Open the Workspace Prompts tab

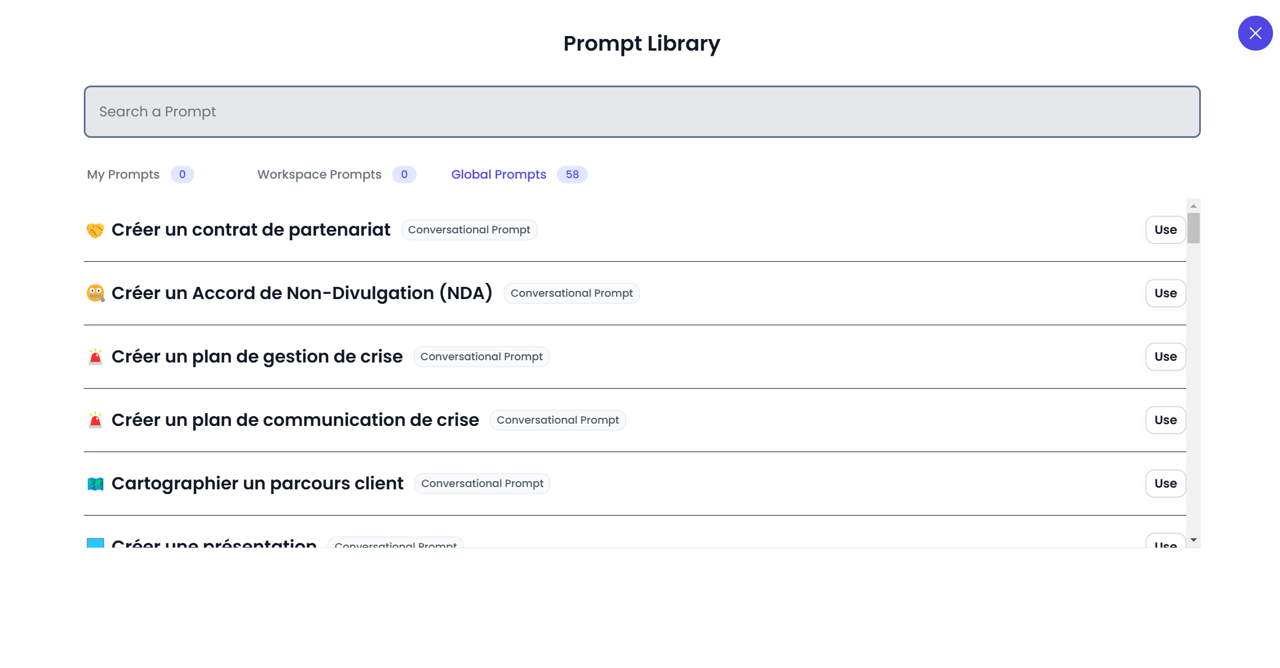point(319,174)
